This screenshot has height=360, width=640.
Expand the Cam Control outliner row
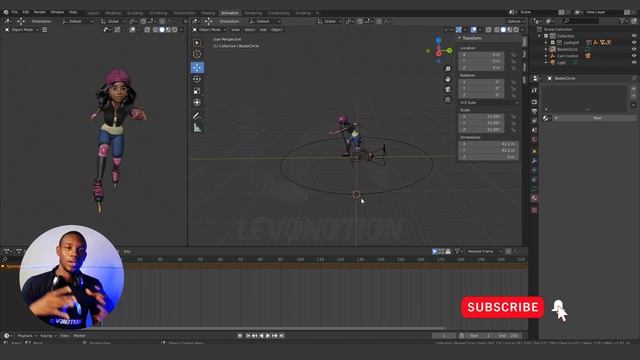[x=546, y=56]
